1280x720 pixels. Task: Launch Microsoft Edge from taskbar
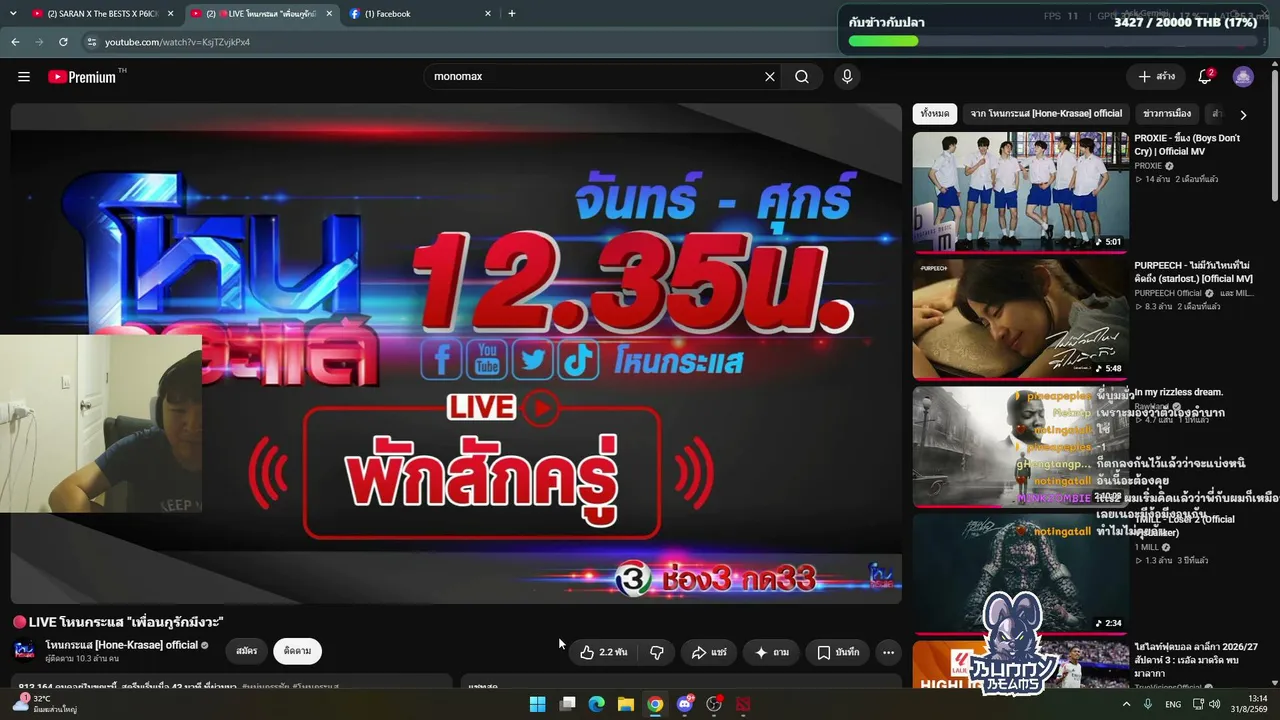click(x=596, y=704)
